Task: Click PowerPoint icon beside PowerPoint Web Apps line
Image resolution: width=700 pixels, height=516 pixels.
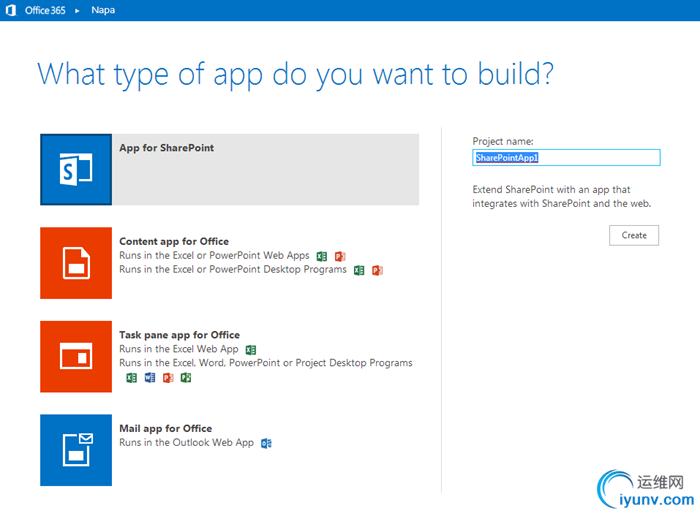Action: 340,256
